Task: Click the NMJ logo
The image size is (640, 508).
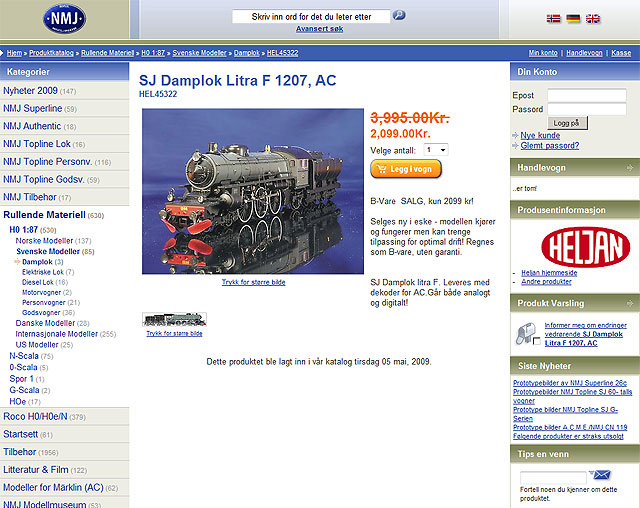Action: pos(64,19)
